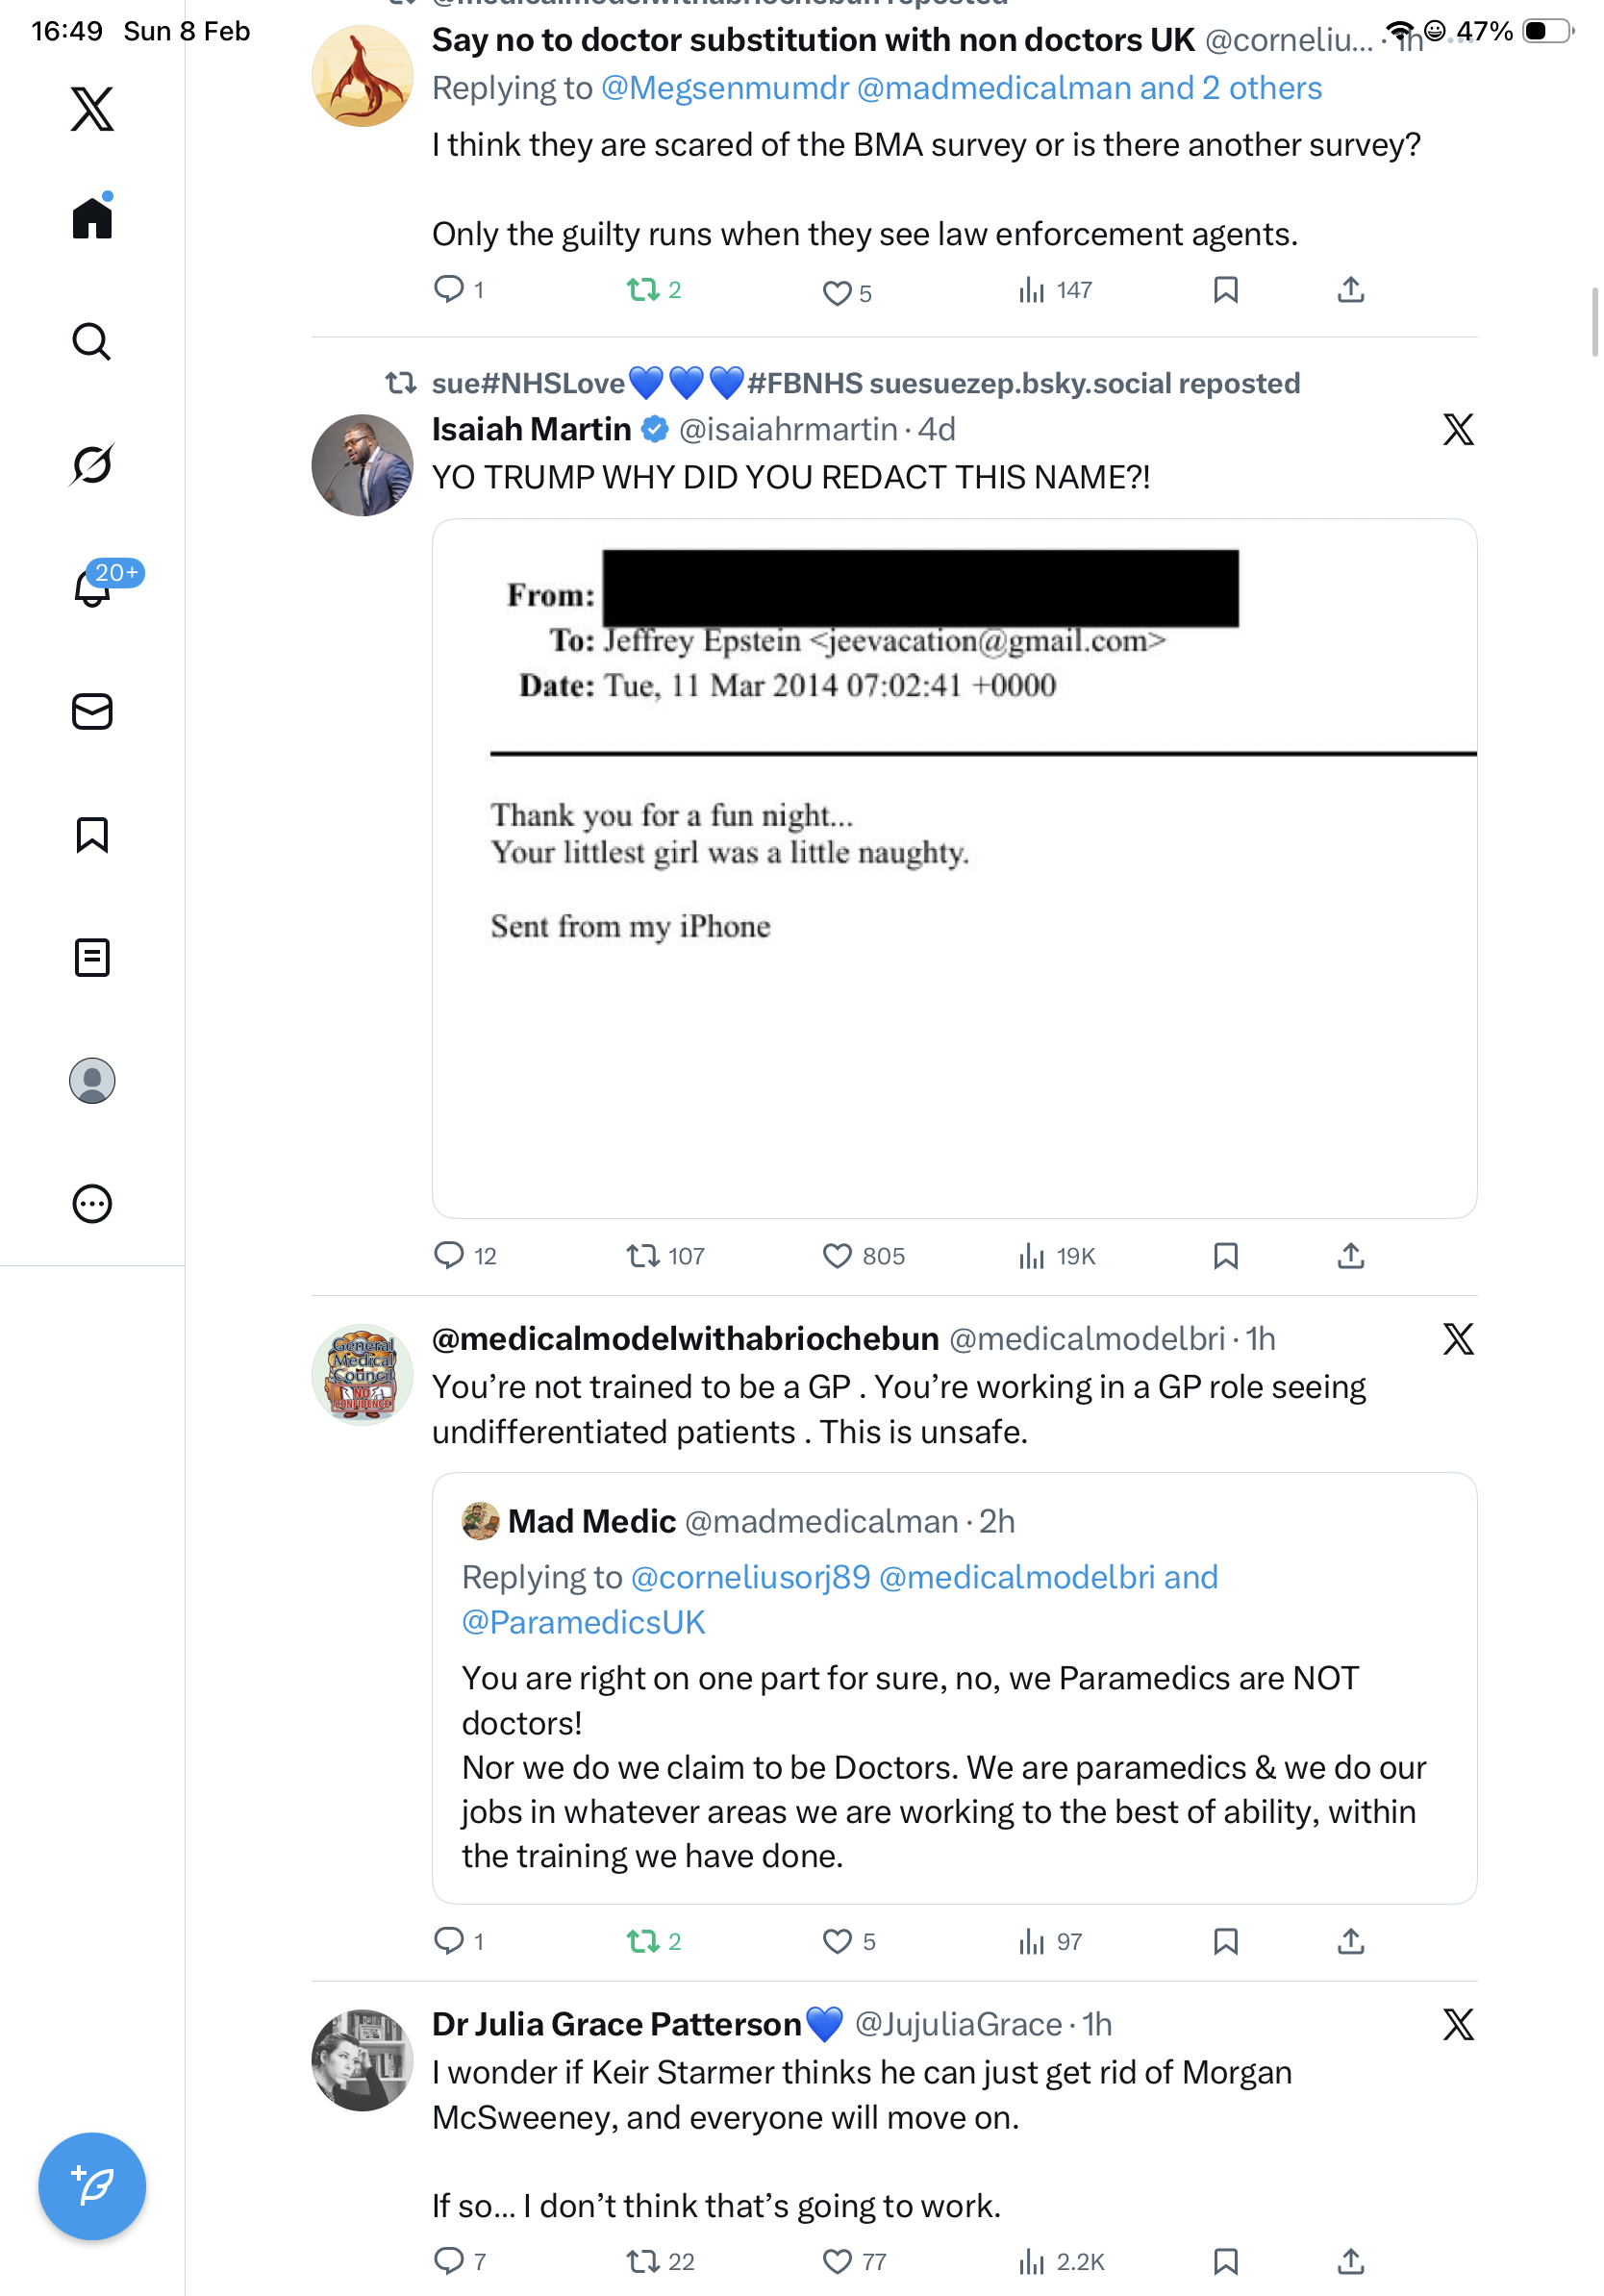1604x2296 pixels.
Task: Open X options menu on Julia Patterson's post
Action: pos(1458,2025)
